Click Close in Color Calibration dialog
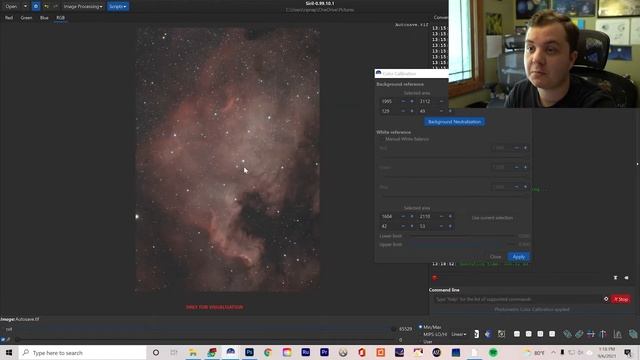Screen dimensions: 640x360 [496, 257]
